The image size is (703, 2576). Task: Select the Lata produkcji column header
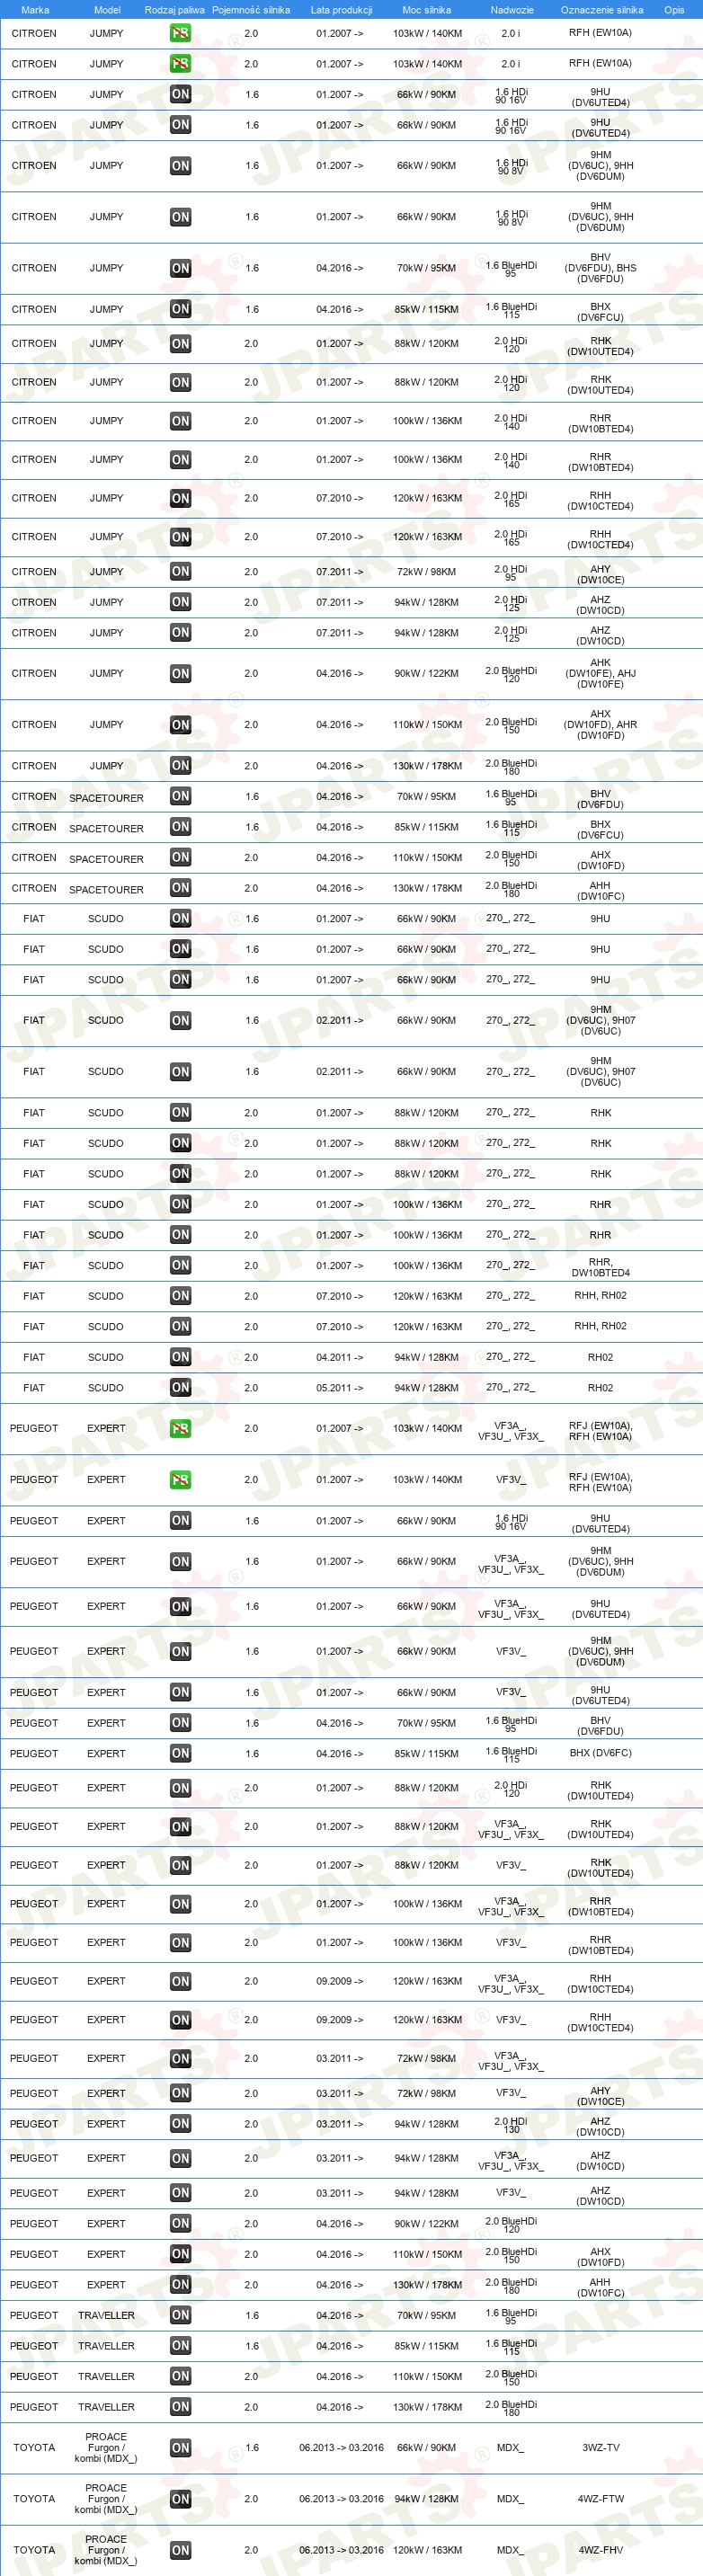(341, 10)
